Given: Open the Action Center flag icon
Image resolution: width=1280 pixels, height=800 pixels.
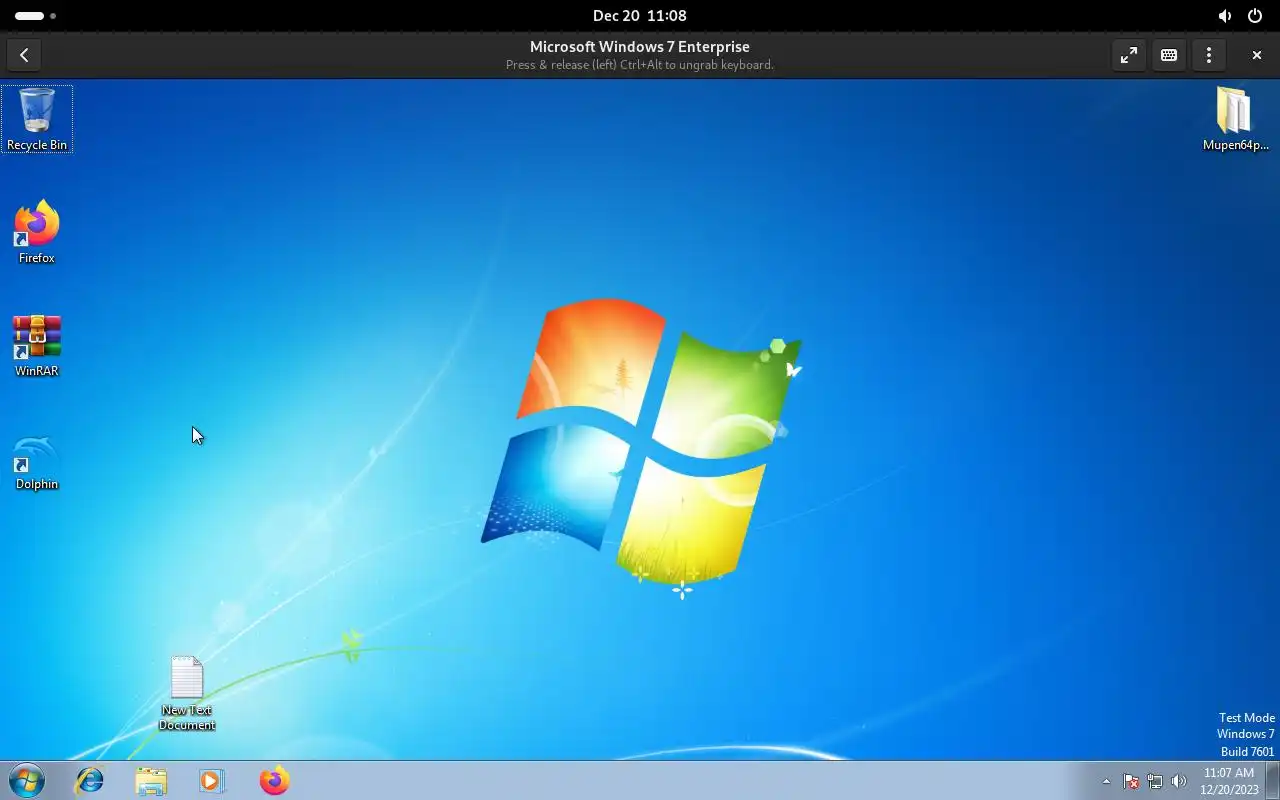Looking at the screenshot, I should click(x=1131, y=781).
